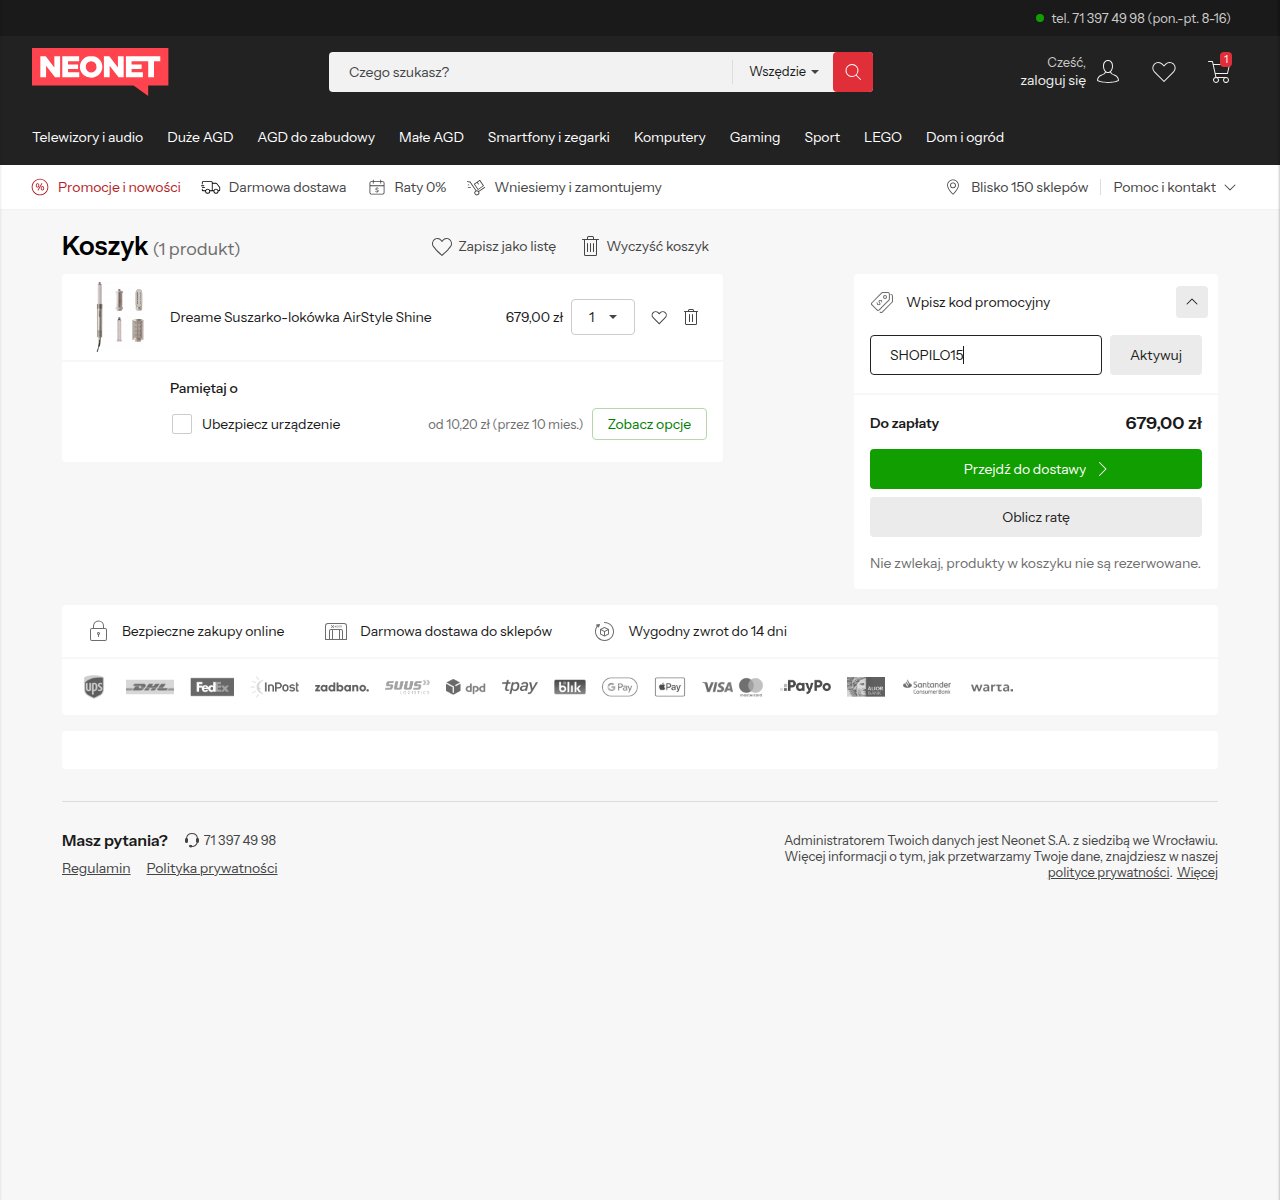Image resolution: width=1280 pixels, height=1200 pixels.
Task: Open the shopping cart icon
Action: (x=1219, y=71)
